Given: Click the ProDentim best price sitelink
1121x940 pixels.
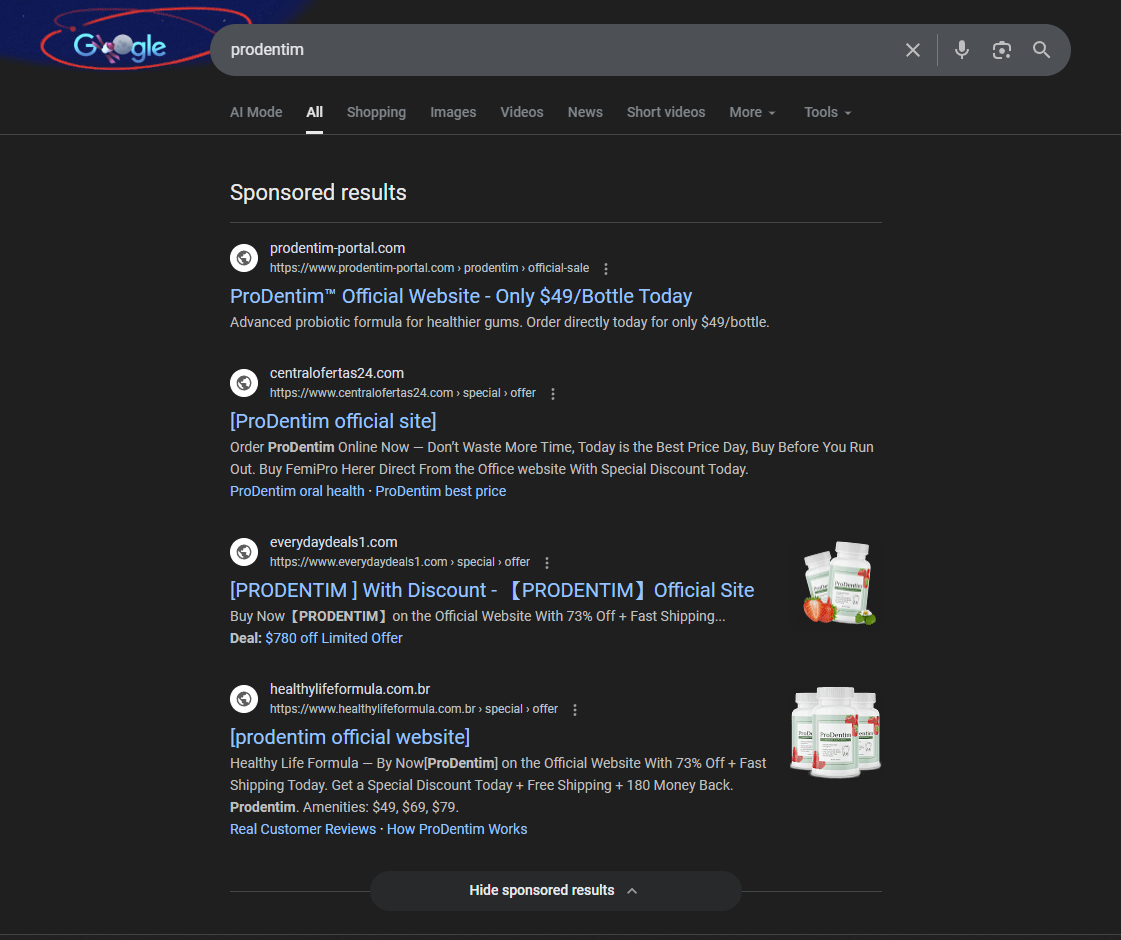Looking at the screenshot, I should click(x=440, y=491).
